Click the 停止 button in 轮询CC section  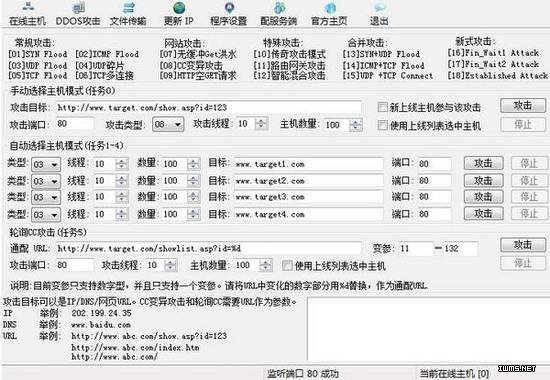point(523,263)
